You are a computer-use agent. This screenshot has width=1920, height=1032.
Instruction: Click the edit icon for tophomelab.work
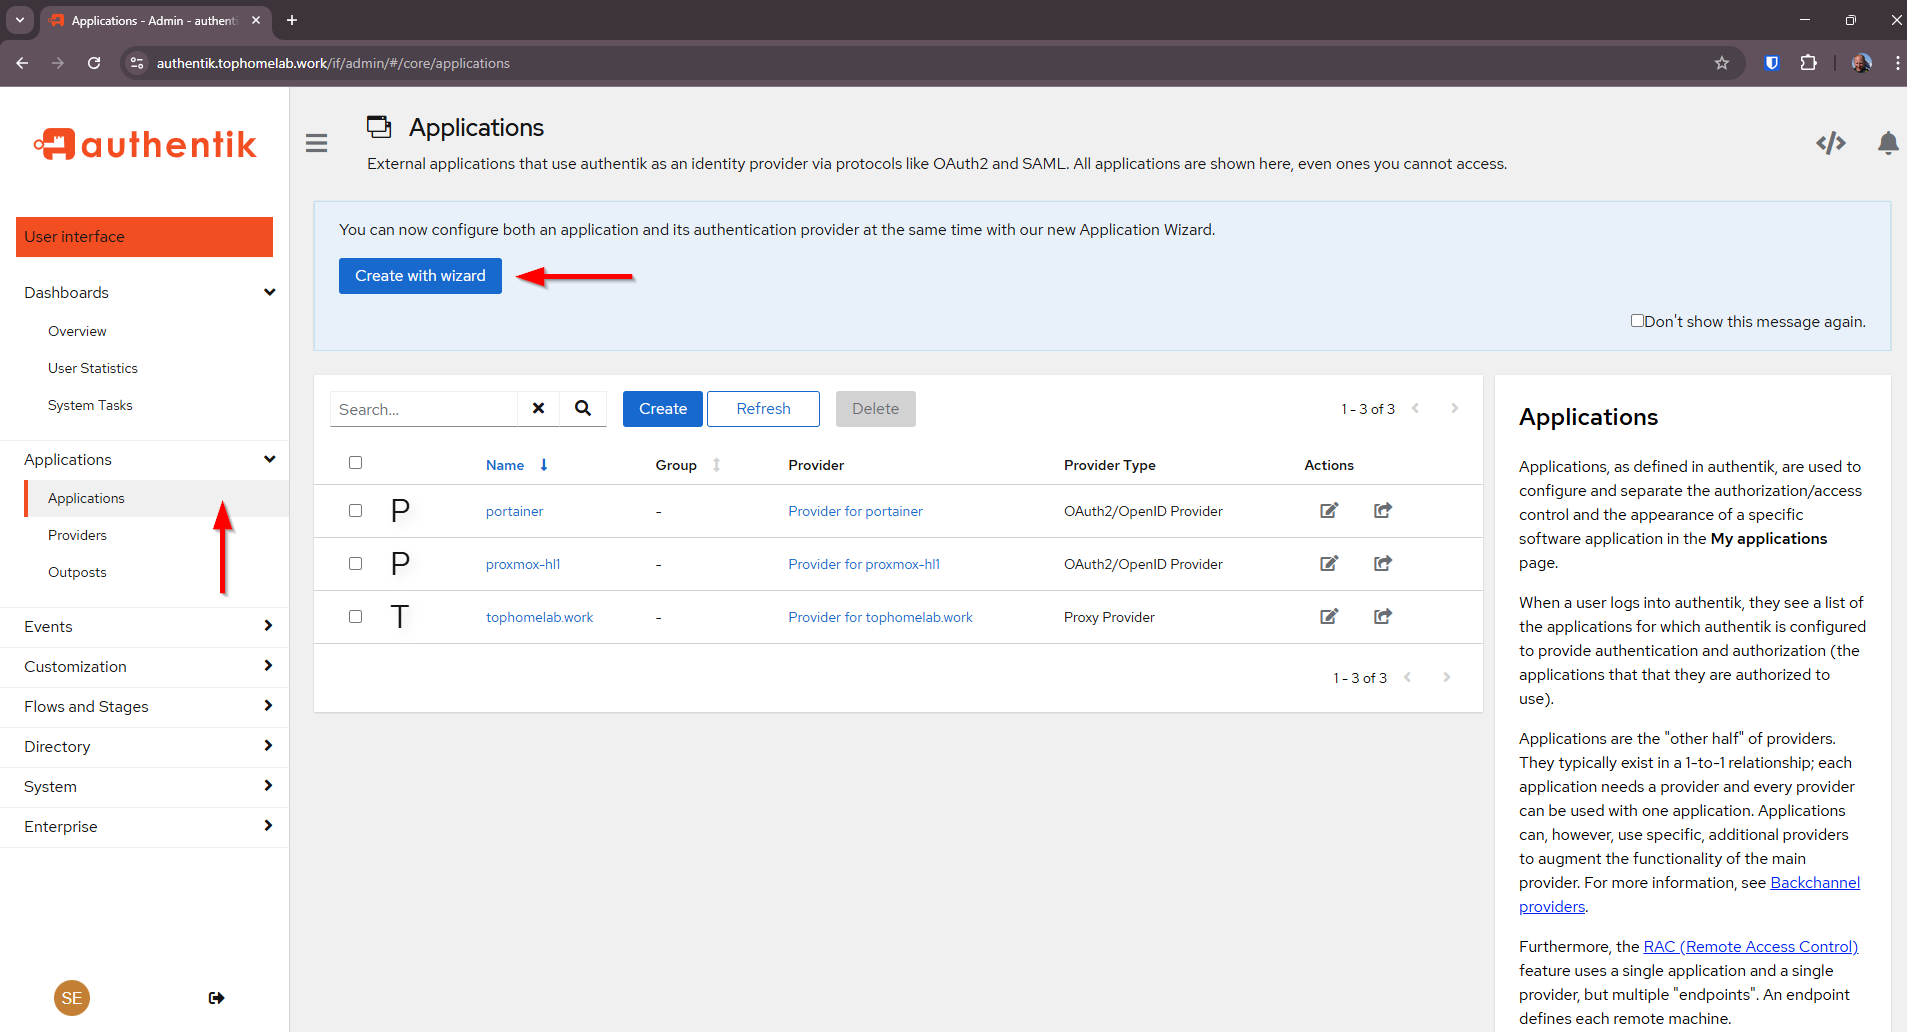1328,617
